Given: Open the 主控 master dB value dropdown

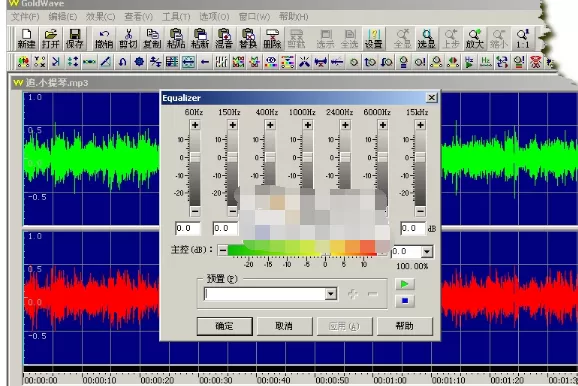Looking at the screenshot, I should click(427, 252).
